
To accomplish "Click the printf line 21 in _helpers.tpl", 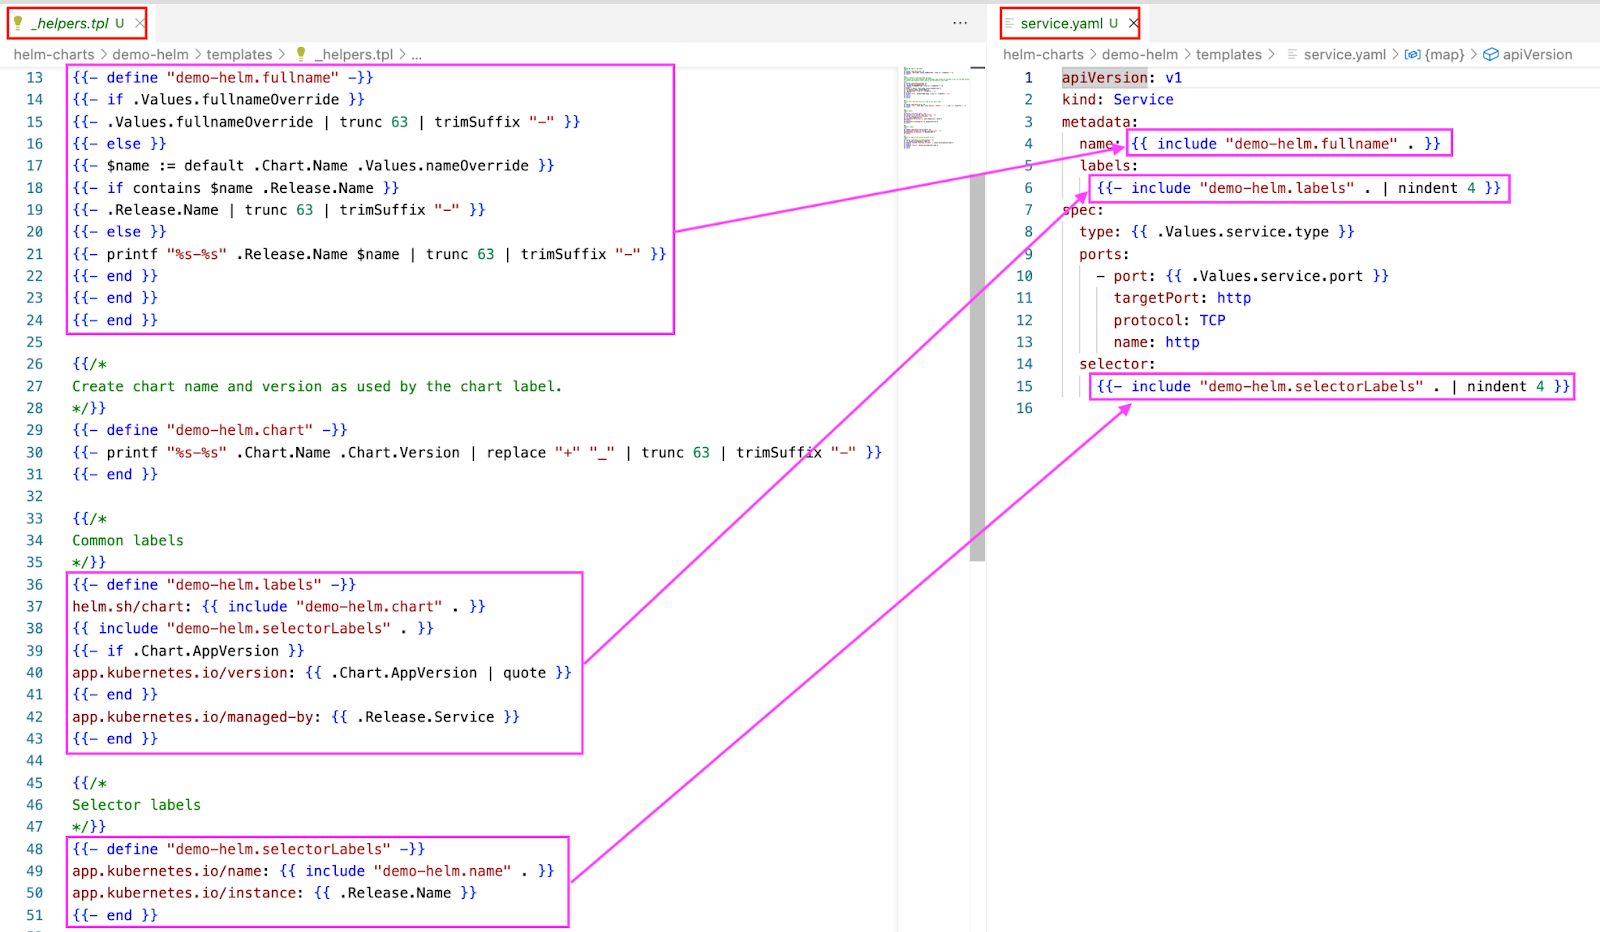I will point(369,254).
